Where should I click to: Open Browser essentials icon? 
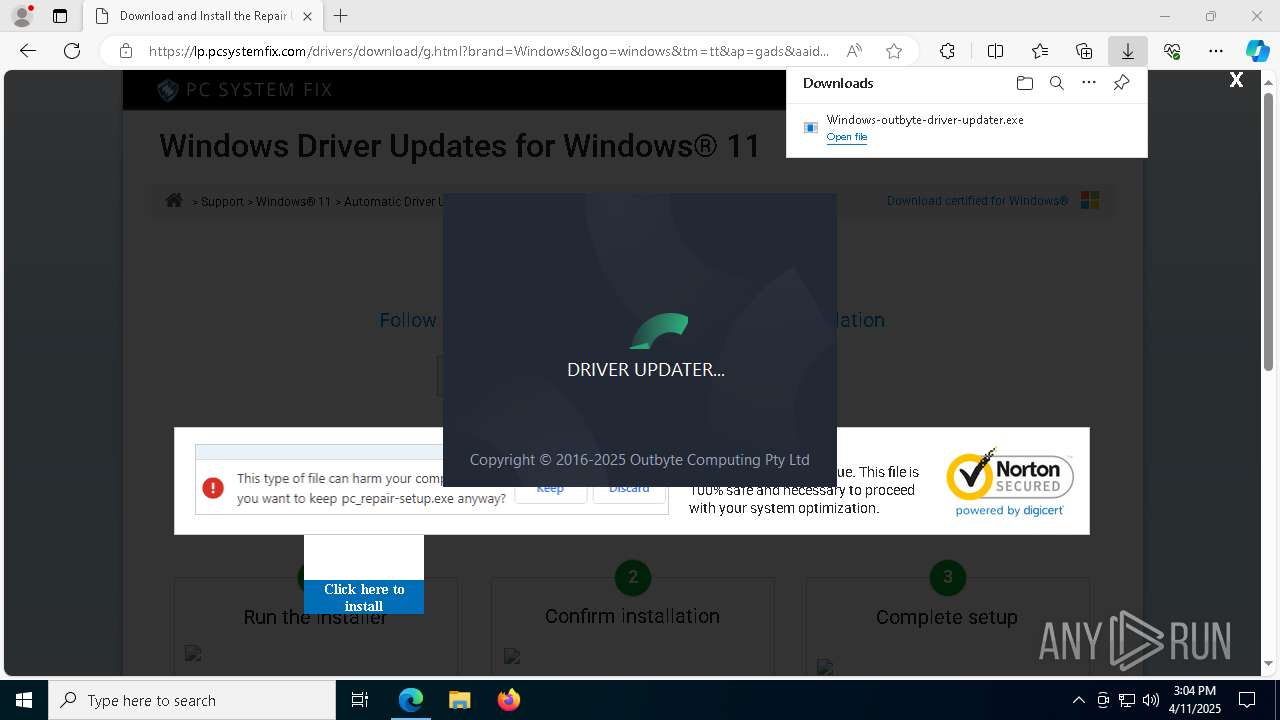pyautogui.click(x=1172, y=51)
